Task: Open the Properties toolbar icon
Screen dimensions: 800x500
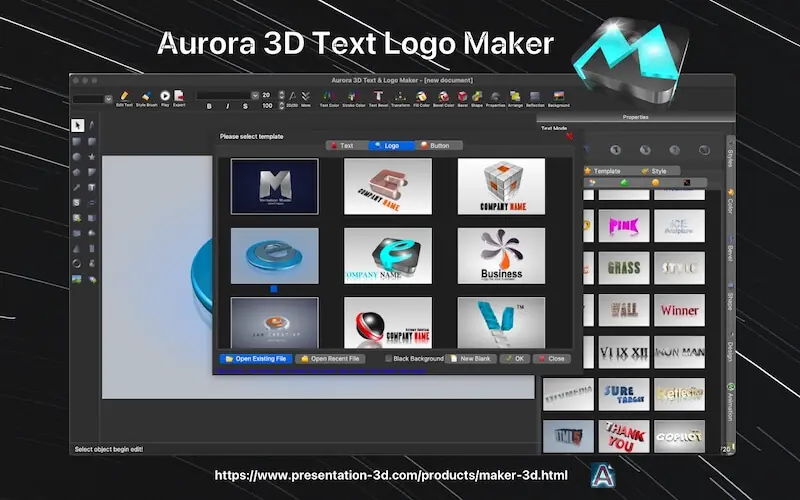Action: tap(495, 98)
